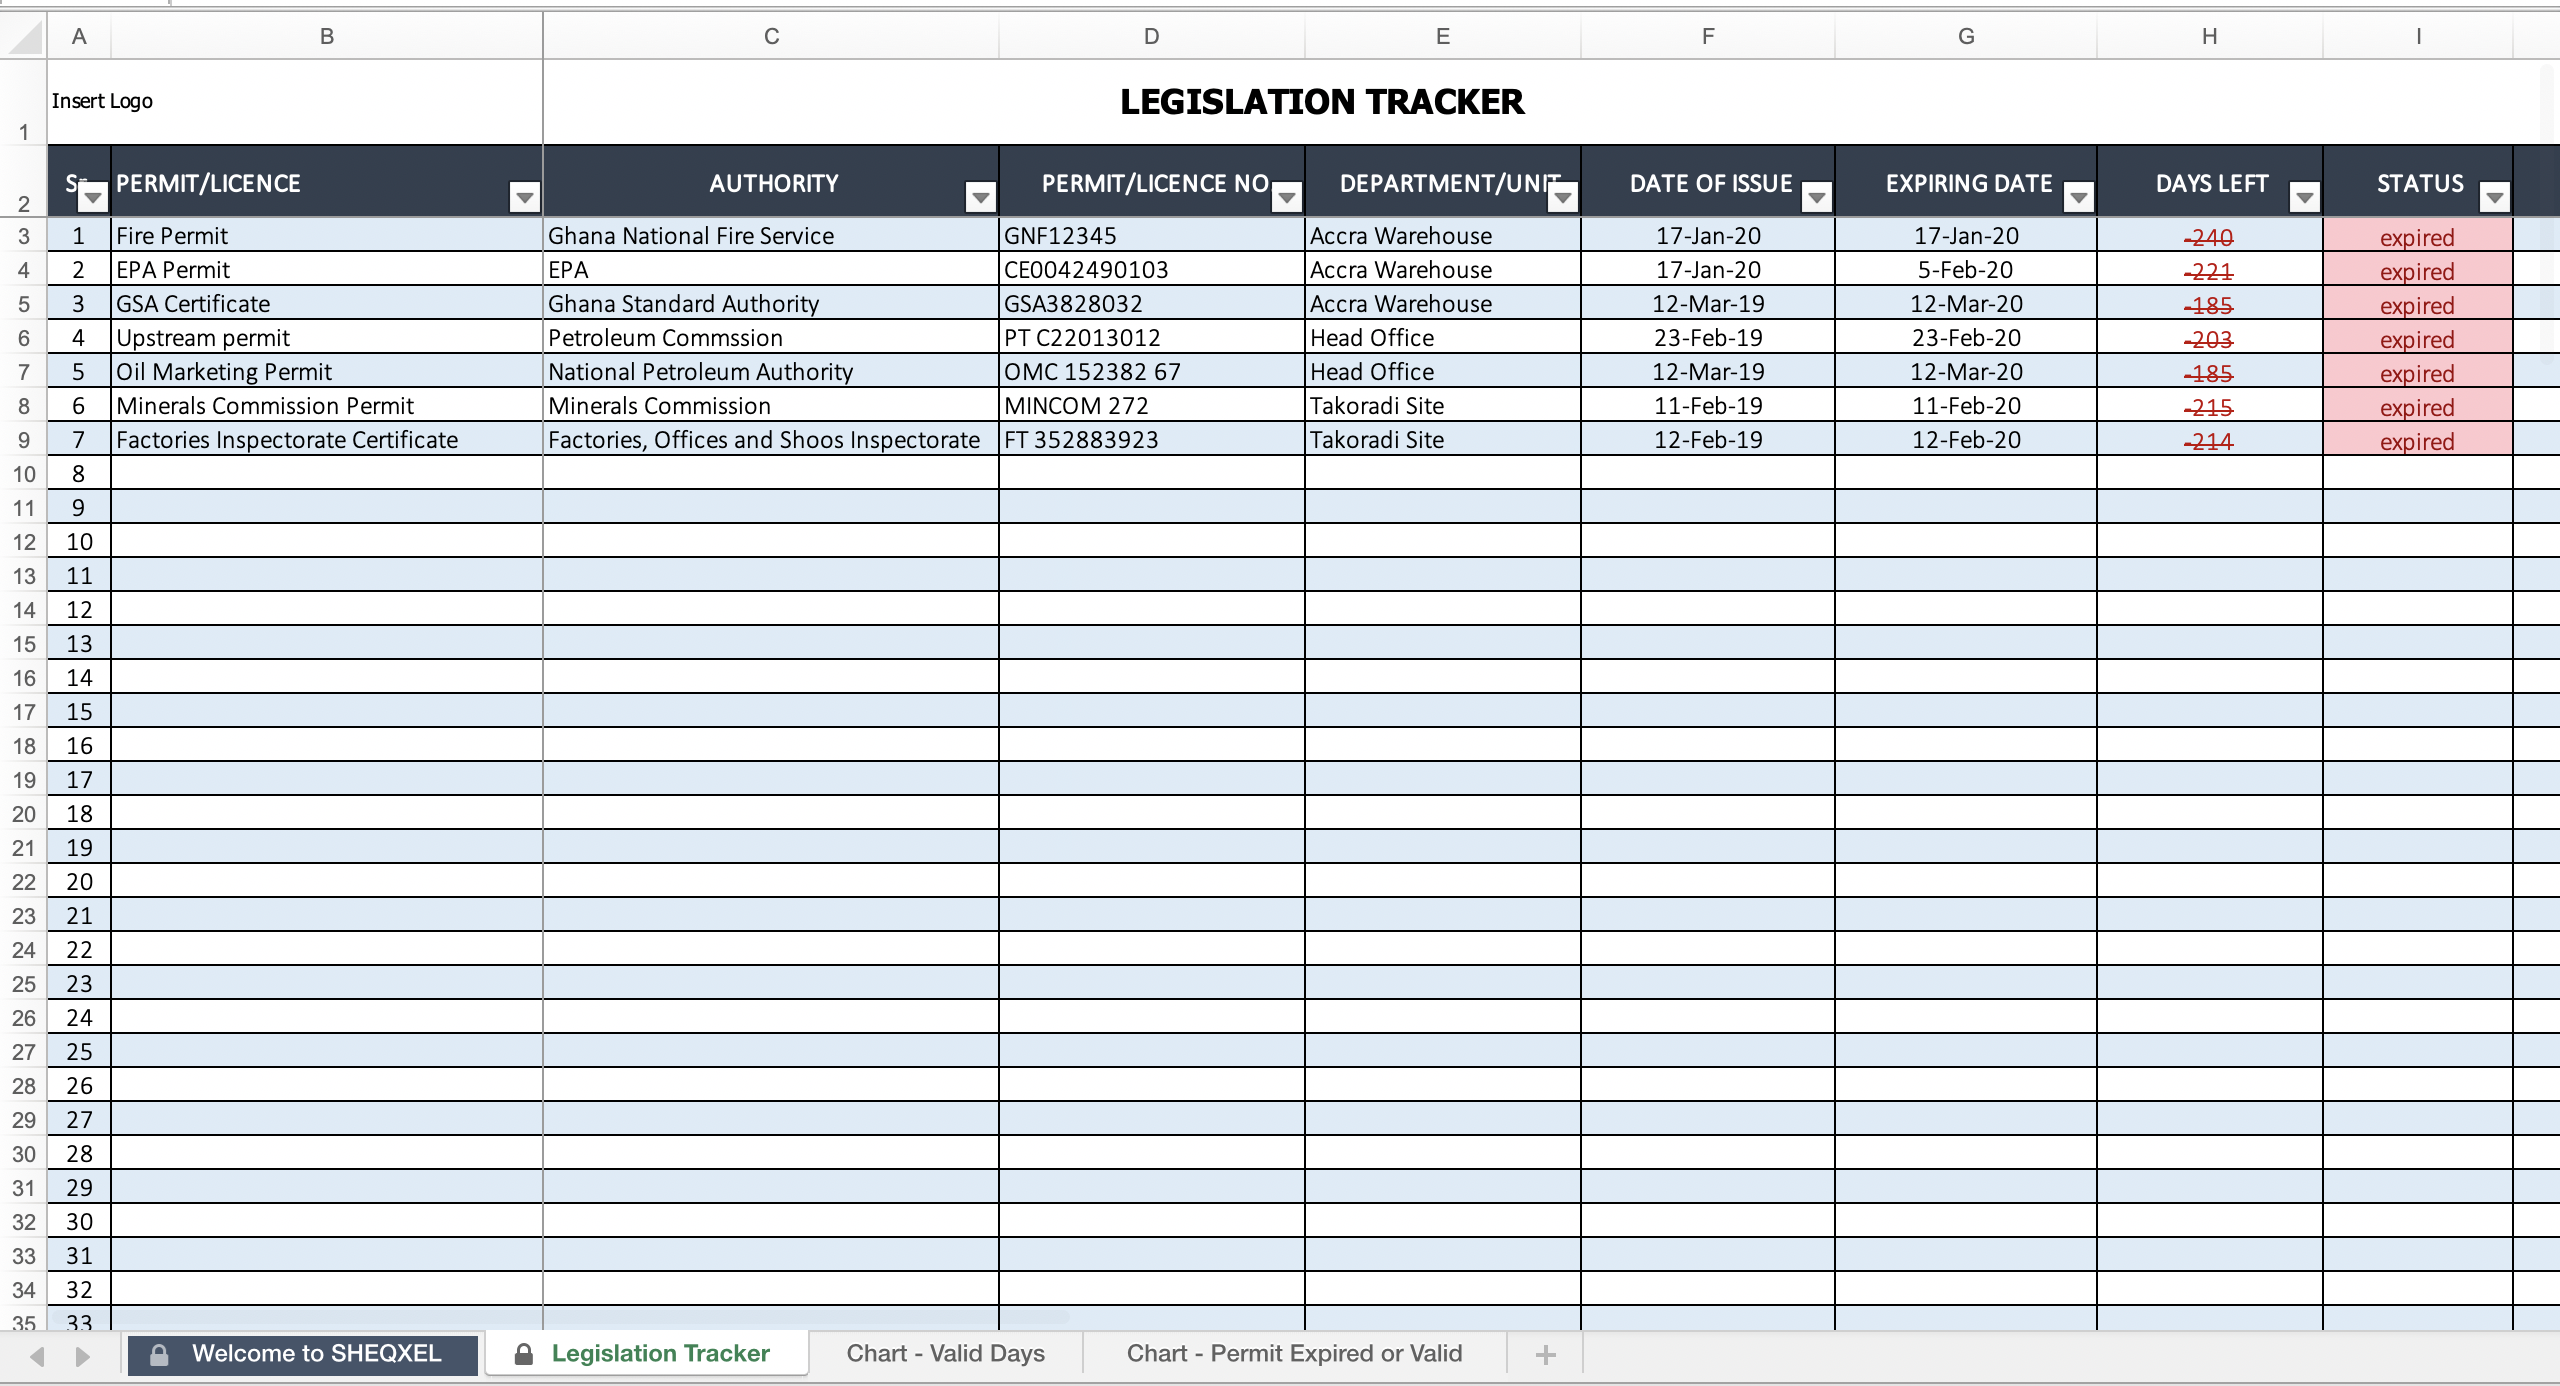This screenshot has height=1386, width=2560.
Task: Add a new worksheet with the plus icon
Action: coord(1545,1353)
